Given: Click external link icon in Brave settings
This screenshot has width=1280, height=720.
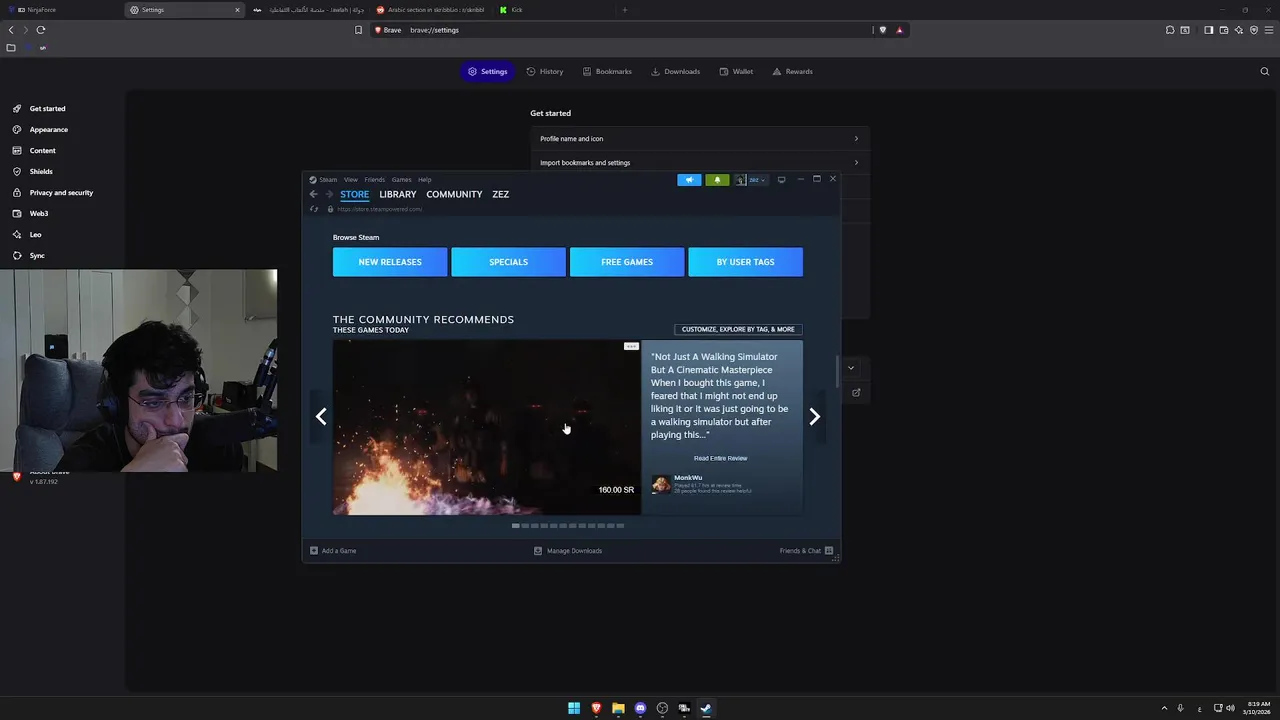Looking at the screenshot, I should (x=856, y=393).
